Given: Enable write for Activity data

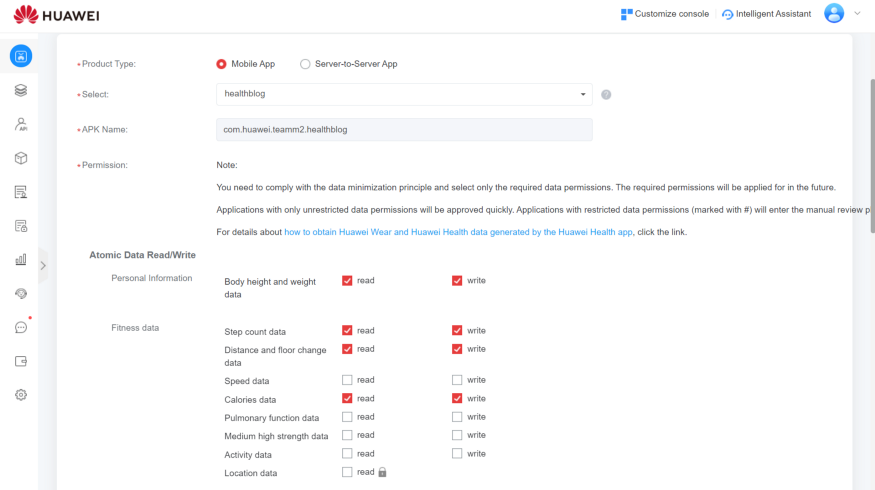Looking at the screenshot, I should coord(457,454).
